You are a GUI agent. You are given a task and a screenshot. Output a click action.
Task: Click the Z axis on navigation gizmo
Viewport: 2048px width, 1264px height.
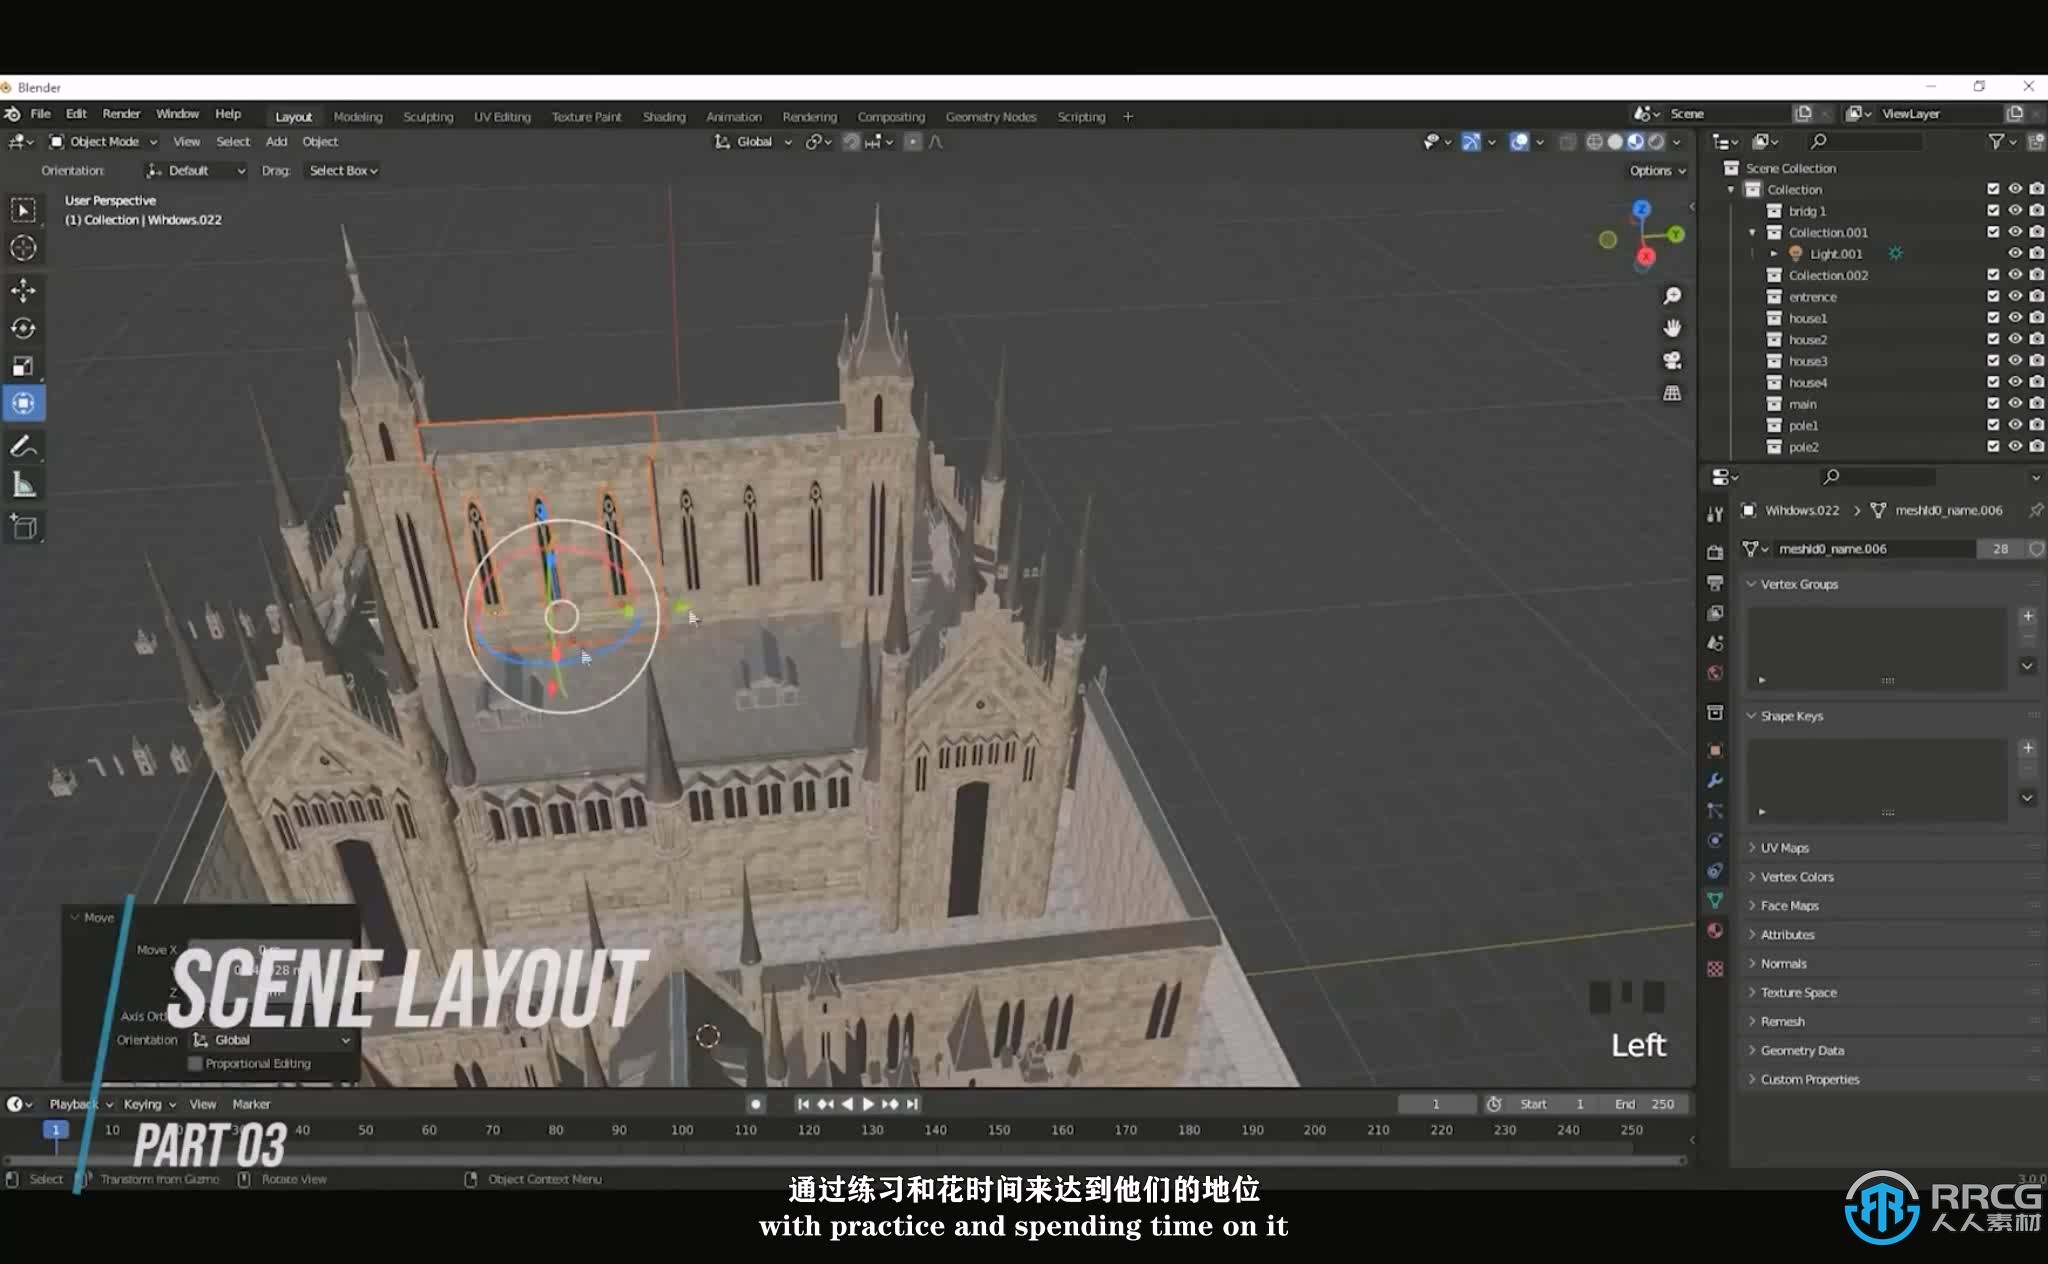1642,209
